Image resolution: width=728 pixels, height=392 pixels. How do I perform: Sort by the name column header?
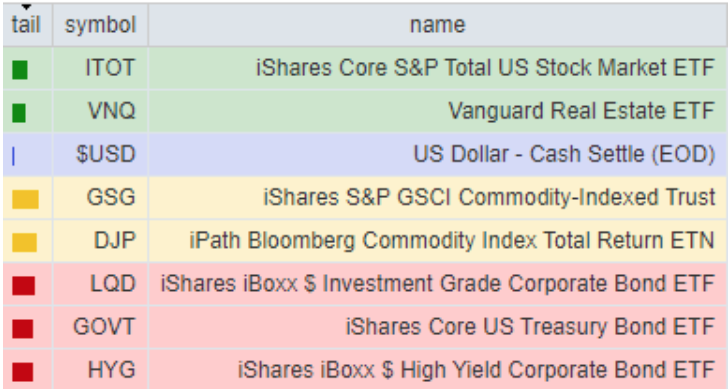pyautogui.click(x=437, y=25)
